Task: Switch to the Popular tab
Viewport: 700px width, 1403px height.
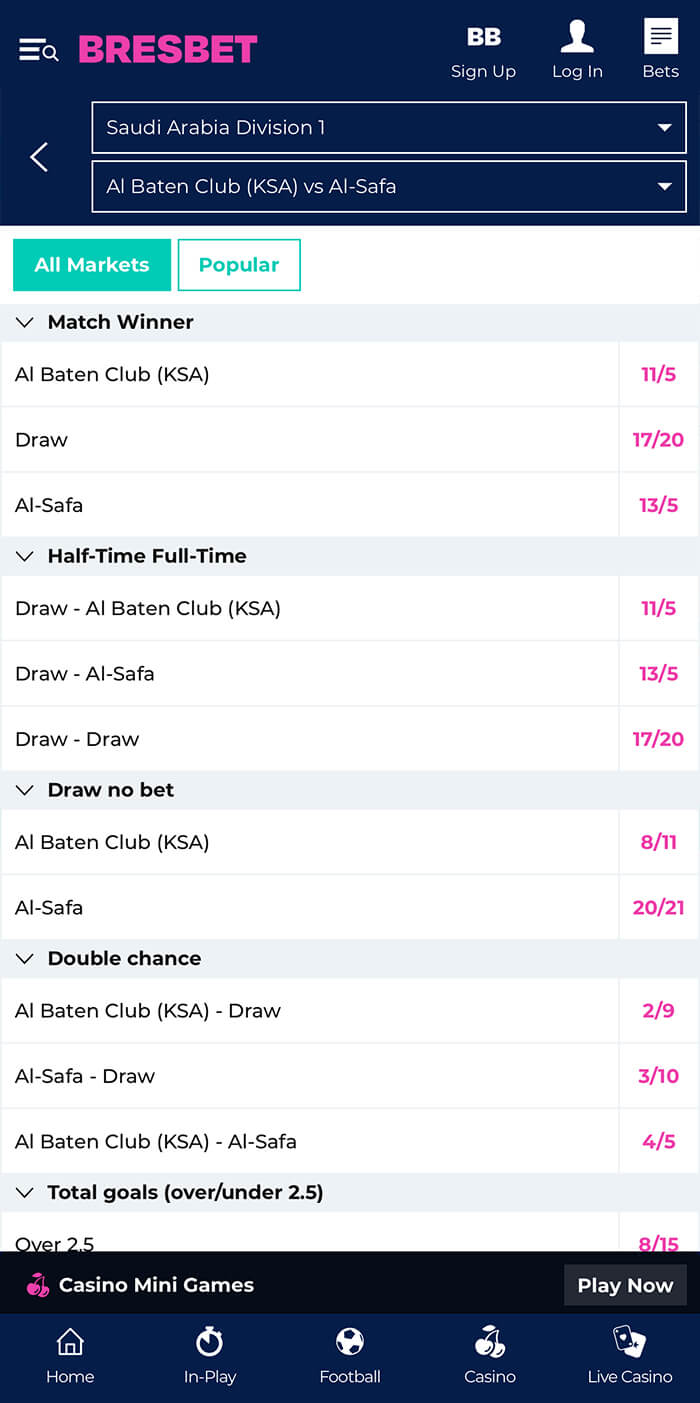Action: point(239,265)
